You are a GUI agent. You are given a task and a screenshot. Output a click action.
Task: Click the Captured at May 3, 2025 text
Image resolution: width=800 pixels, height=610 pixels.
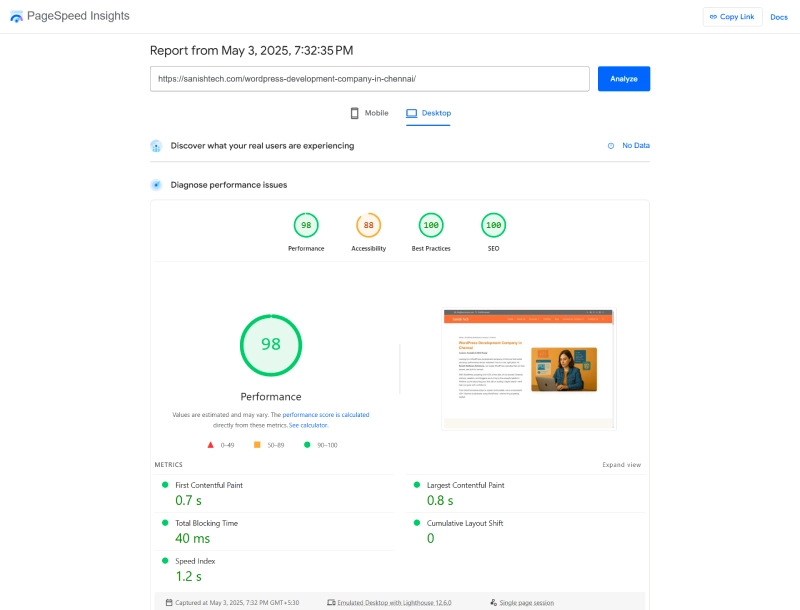pos(237,603)
